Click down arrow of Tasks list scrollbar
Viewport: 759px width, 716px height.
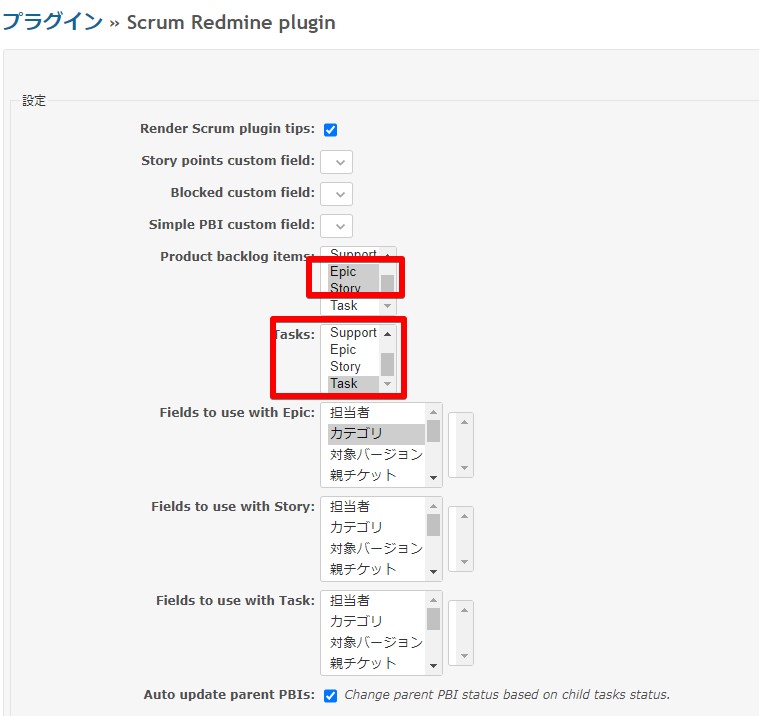coord(387,384)
